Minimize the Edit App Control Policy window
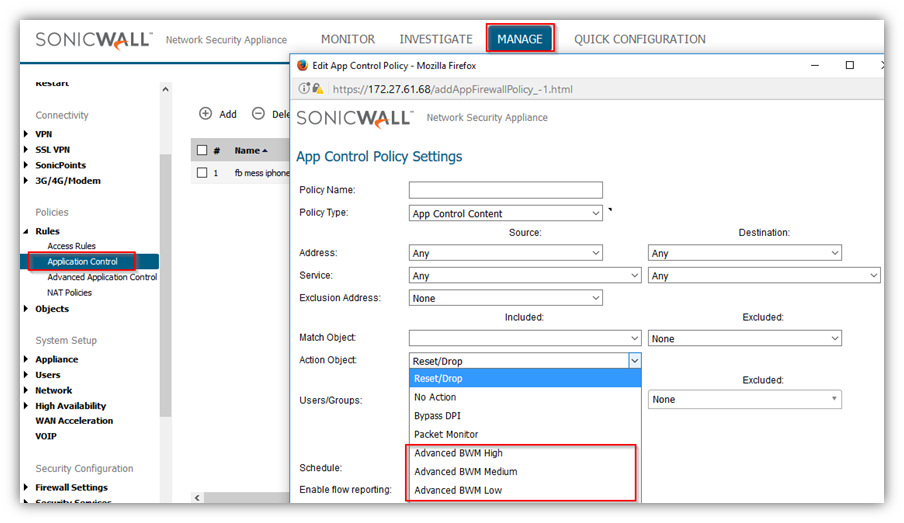Screen dimensions: 904x523 tap(815, 65)
